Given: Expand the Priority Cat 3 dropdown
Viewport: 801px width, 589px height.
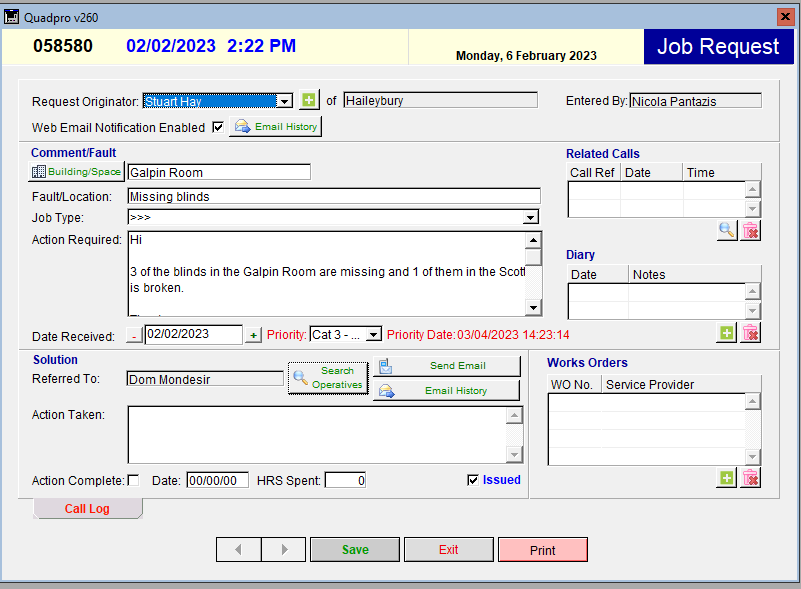Looking at the screenshot, I should point(373,335).
